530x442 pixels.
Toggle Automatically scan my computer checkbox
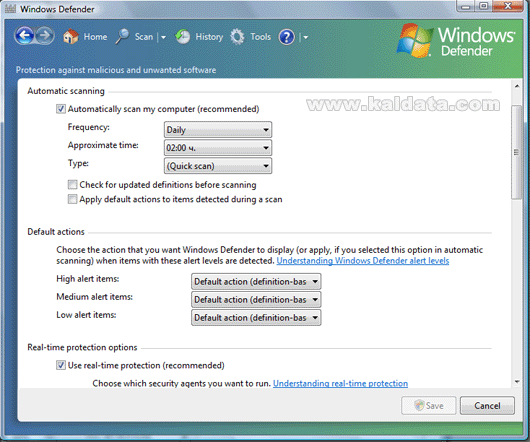tap(61, 109)
